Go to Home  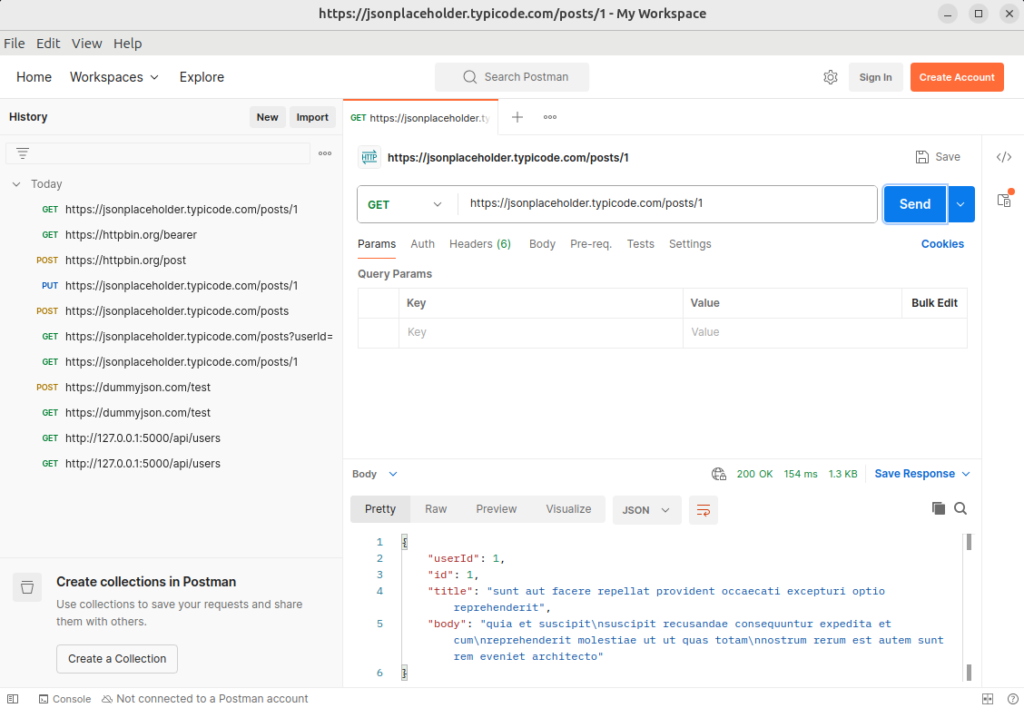(34, 77)
